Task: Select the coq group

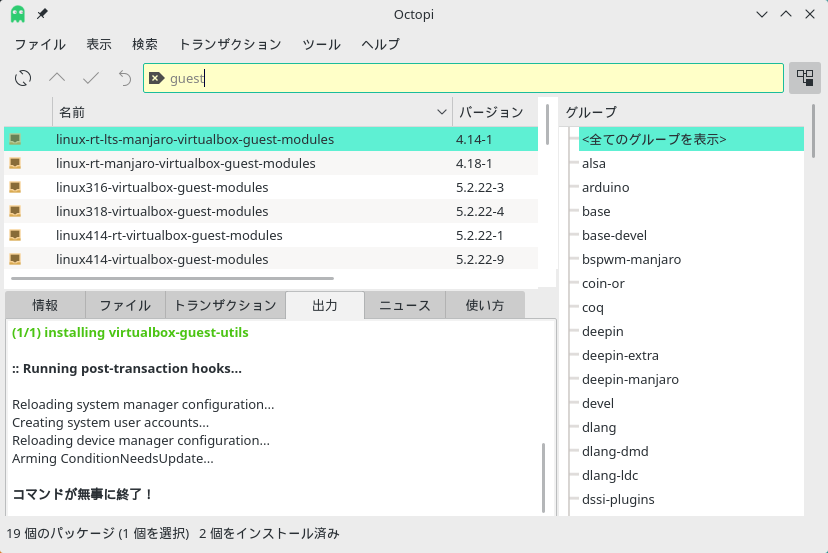Action: [x=592, y=307]
